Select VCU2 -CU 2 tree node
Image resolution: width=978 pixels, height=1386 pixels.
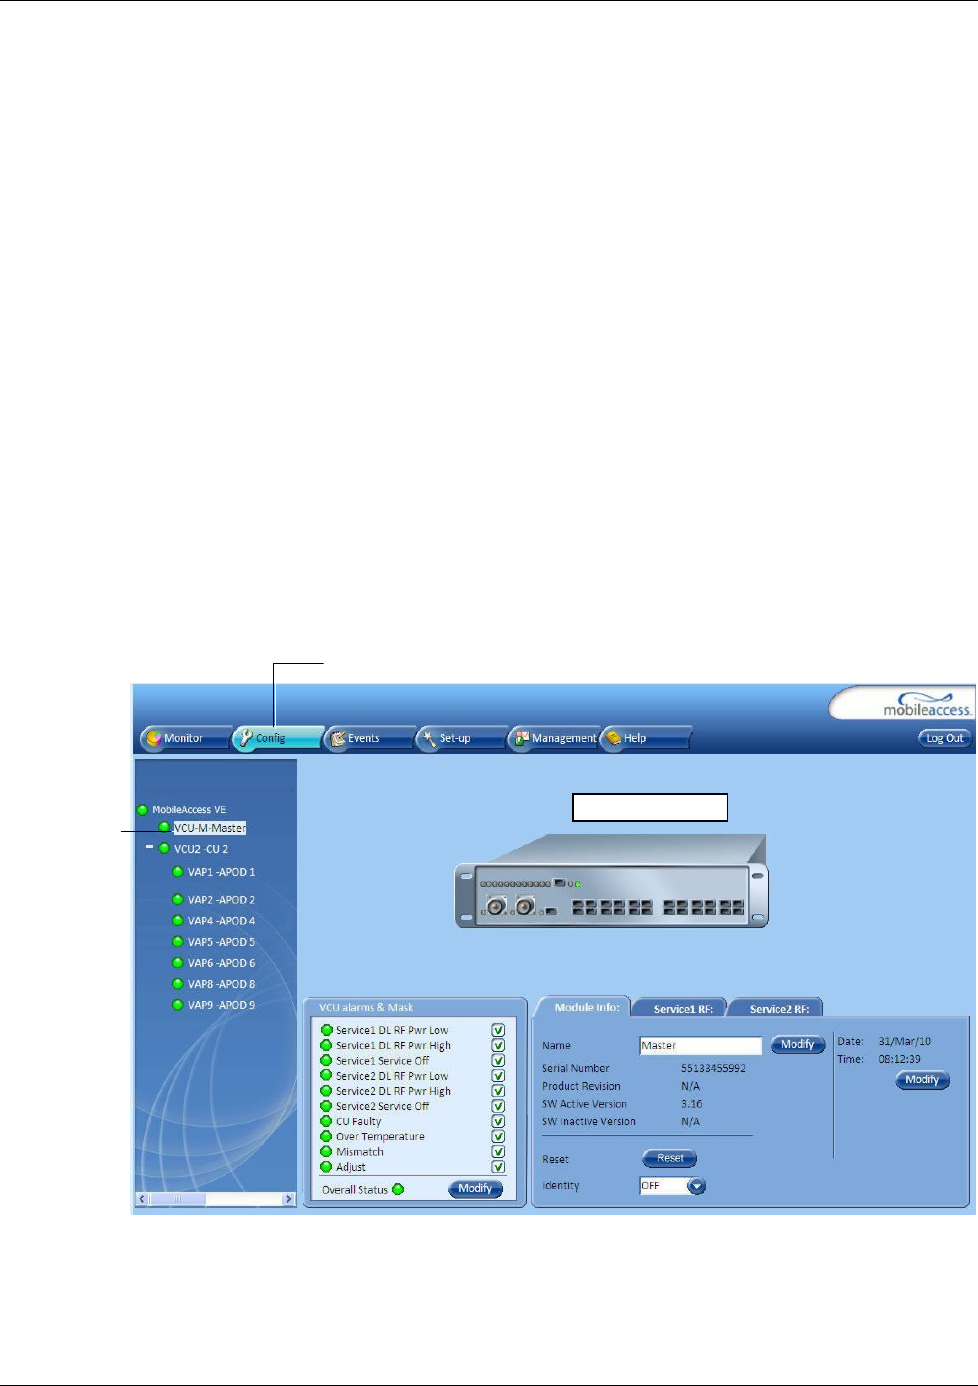[x=201, y=849]
